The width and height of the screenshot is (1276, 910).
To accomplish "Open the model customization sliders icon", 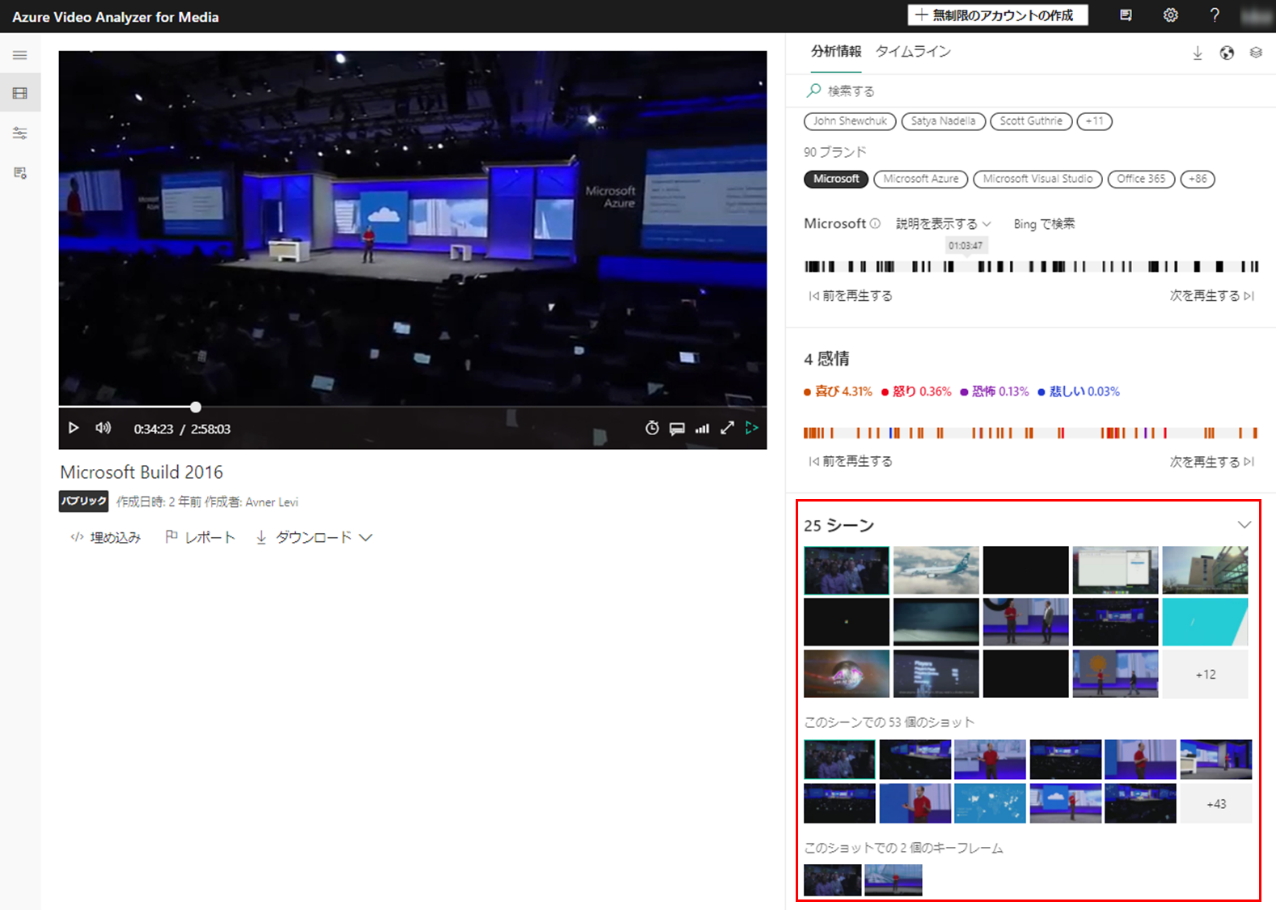I will [x=20, y=133].
